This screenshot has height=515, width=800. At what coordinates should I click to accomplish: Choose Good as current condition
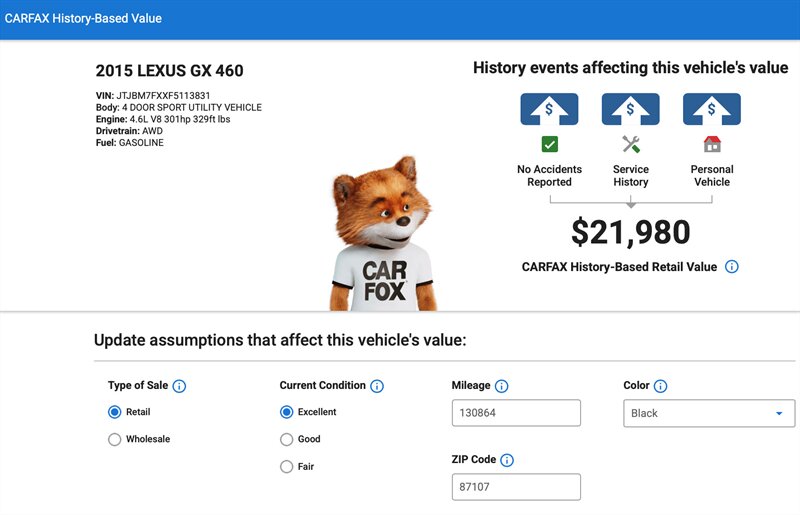pyautogui.click(x=287, y=439)
